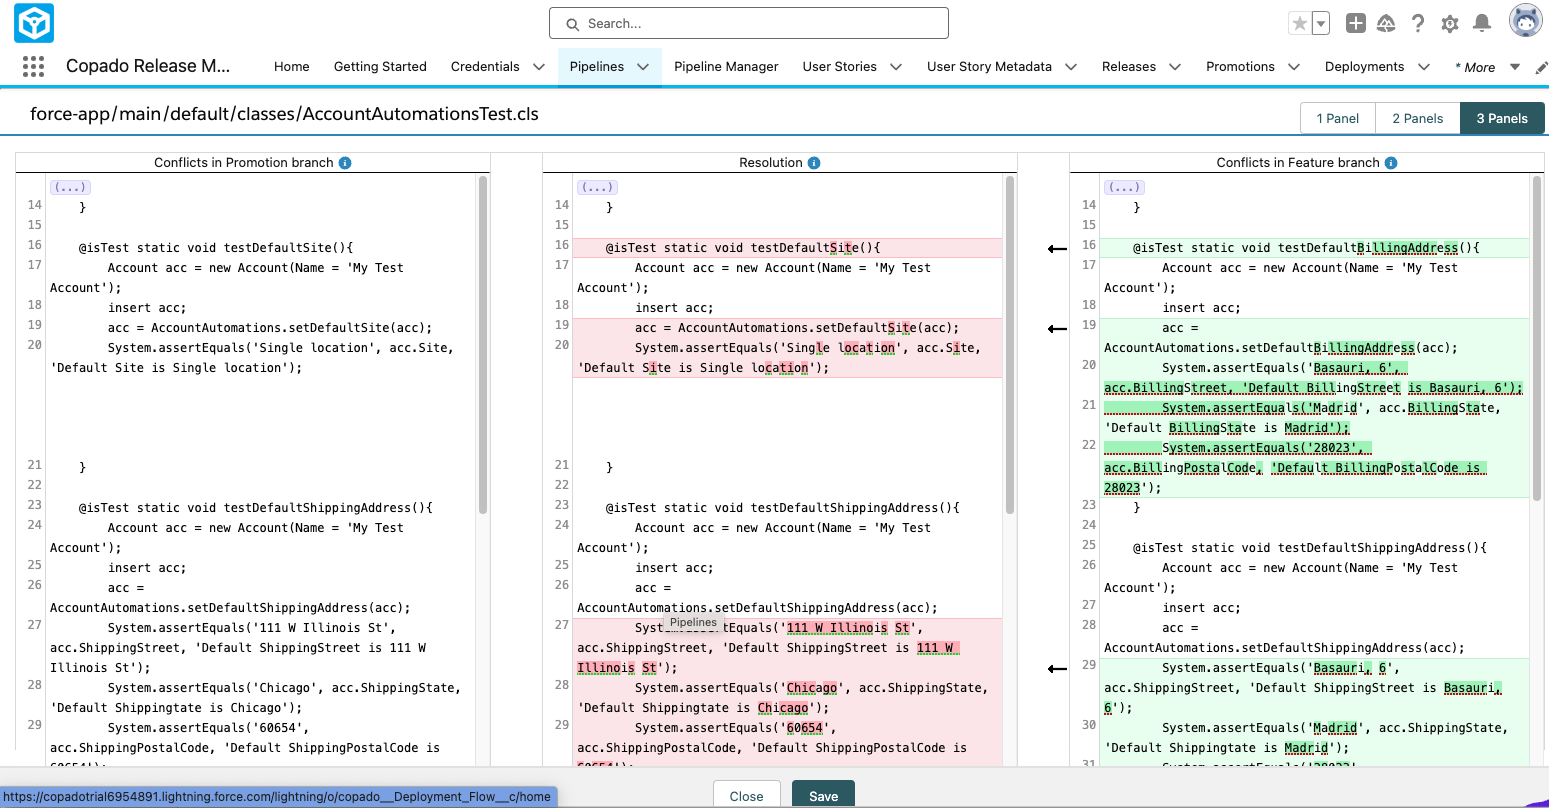Screen dimensions: 1549x808
Task: Open the Salesforce Help question mark
Action: (x=1418, y=23)
